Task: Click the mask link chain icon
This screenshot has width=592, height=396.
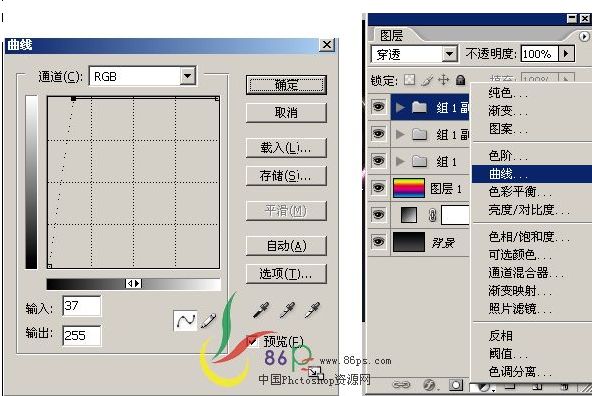Action: point(433,215)
